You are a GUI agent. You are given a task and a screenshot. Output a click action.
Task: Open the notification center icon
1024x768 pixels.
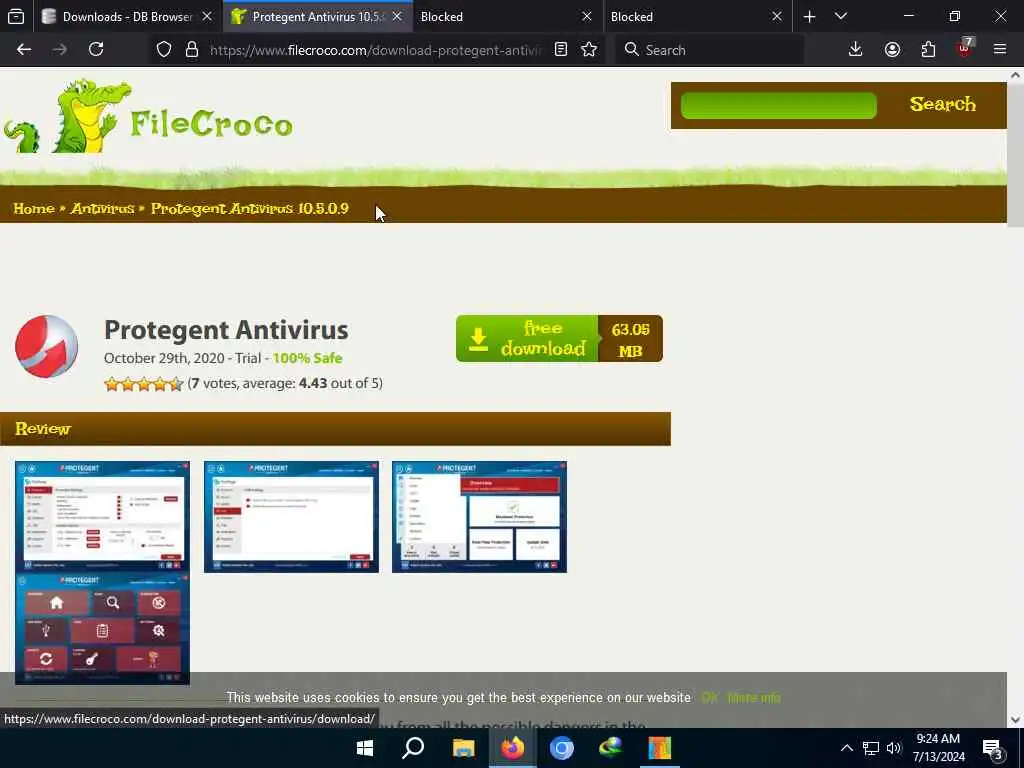point(993,748)
